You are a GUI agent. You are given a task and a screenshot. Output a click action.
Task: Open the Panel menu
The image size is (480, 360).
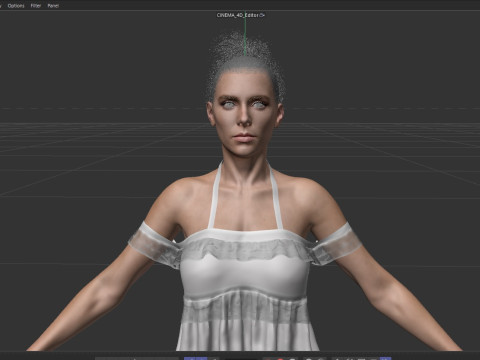53,6
